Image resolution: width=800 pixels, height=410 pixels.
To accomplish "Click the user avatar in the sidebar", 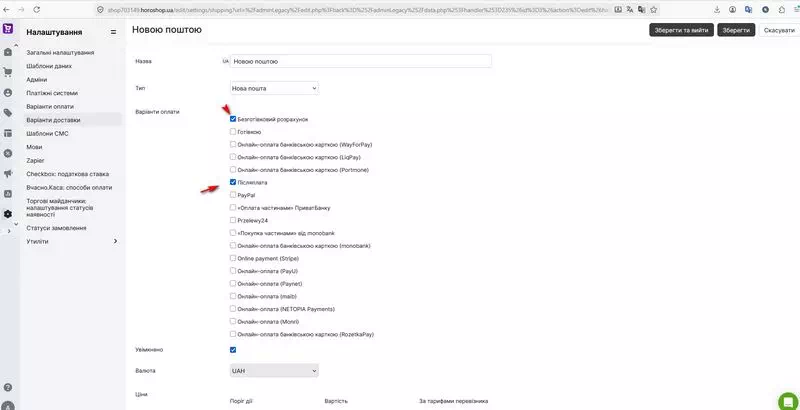I will [8, 406].
